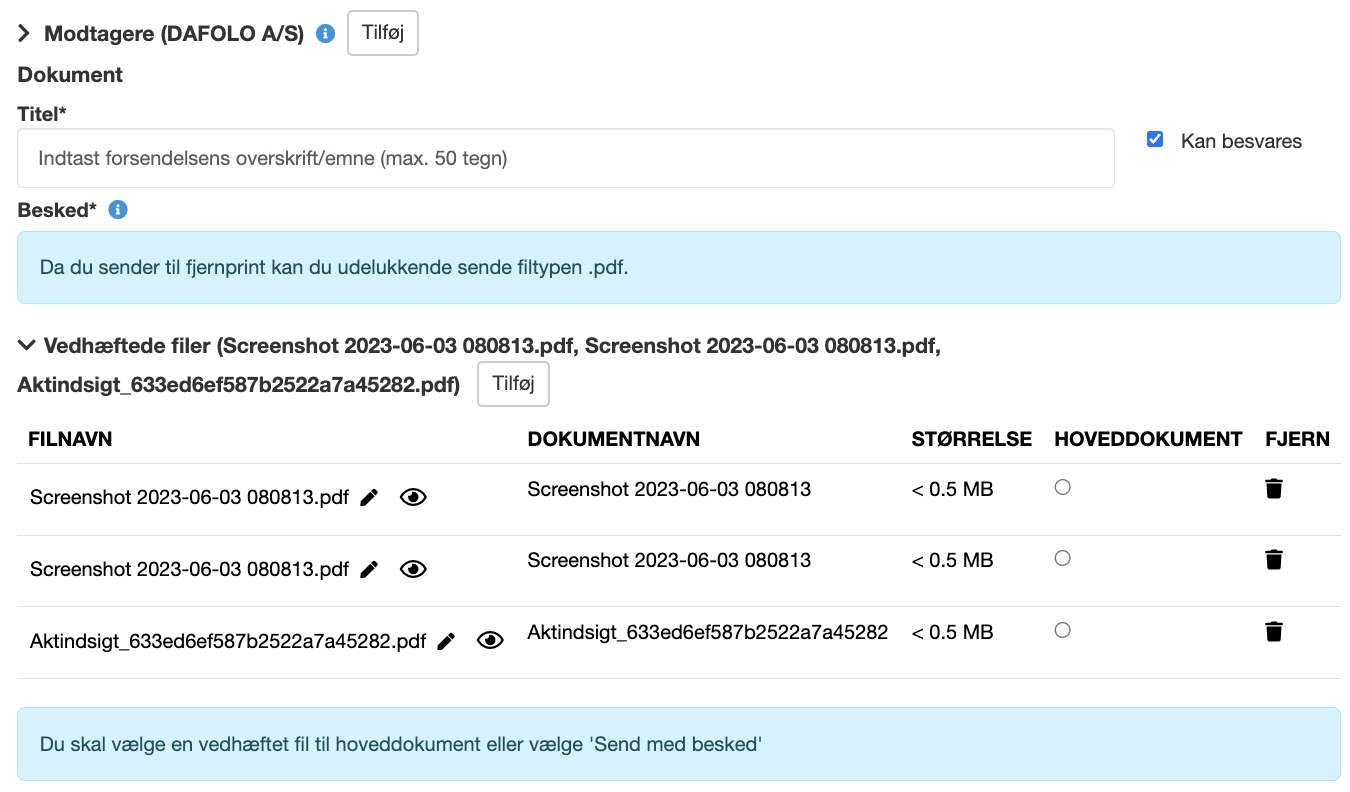1350x792 pixels.
Task: Click the info icon beside Modtagere
Action: [x=325, y=34]
